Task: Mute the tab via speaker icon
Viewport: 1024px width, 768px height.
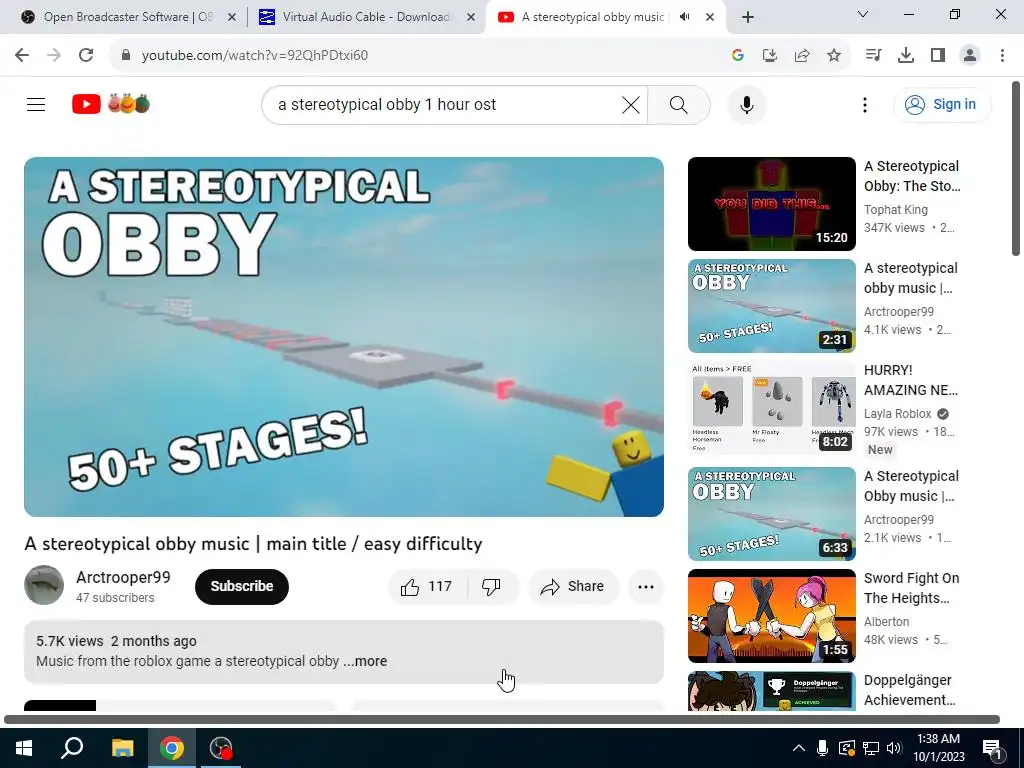Action: (x=684, y=17)
